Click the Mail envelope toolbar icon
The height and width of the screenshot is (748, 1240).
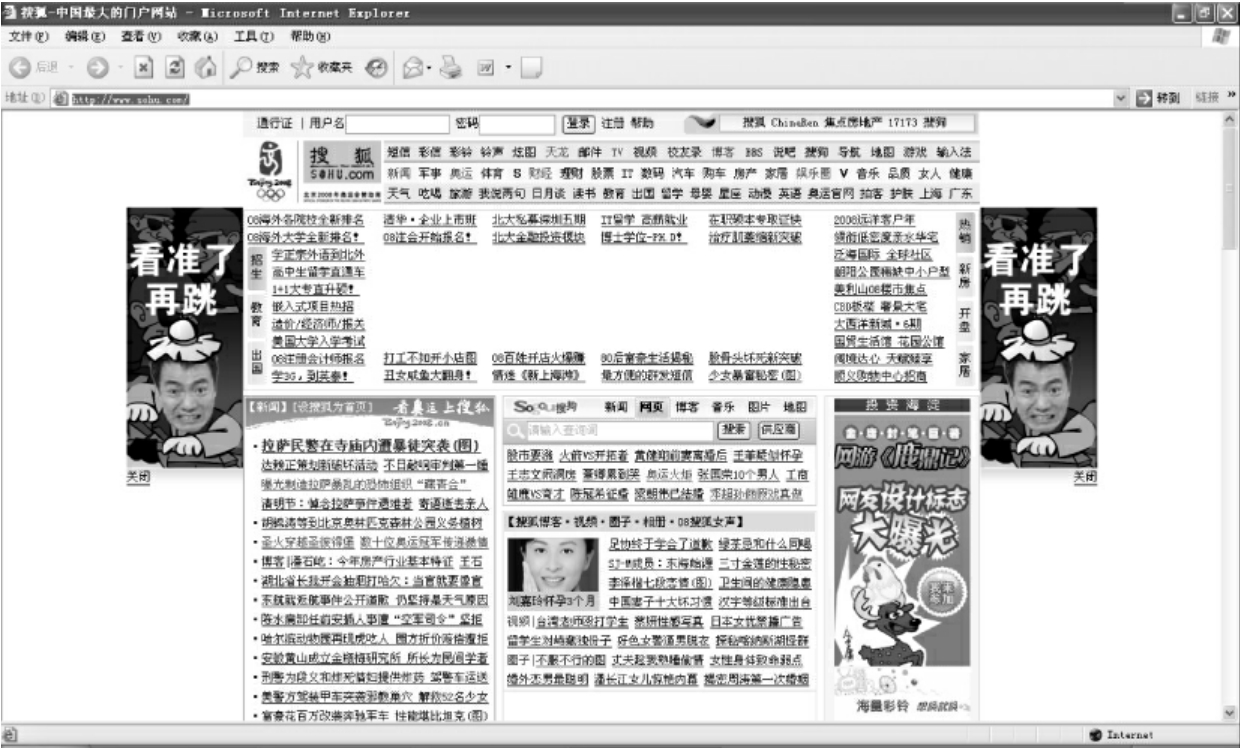click(x=412, y=67)
